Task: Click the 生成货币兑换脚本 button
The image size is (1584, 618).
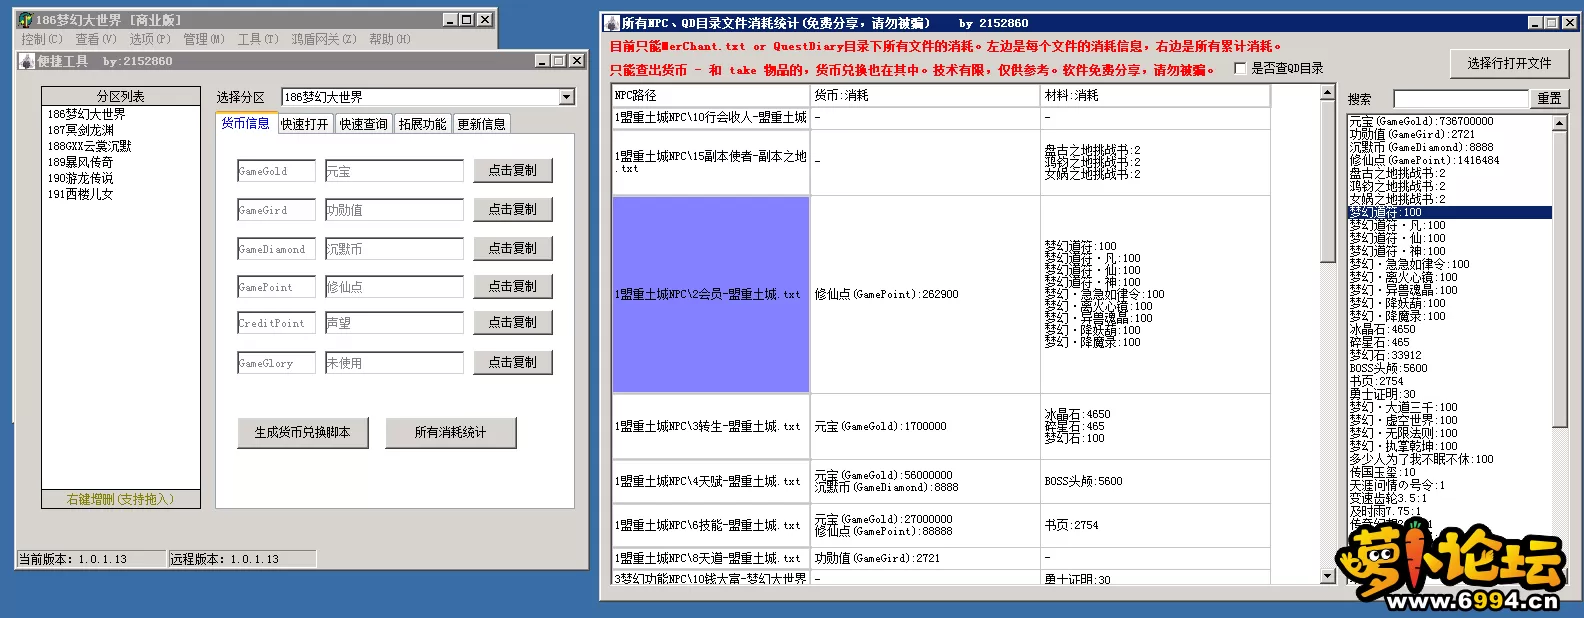Action: click(302, 433)
